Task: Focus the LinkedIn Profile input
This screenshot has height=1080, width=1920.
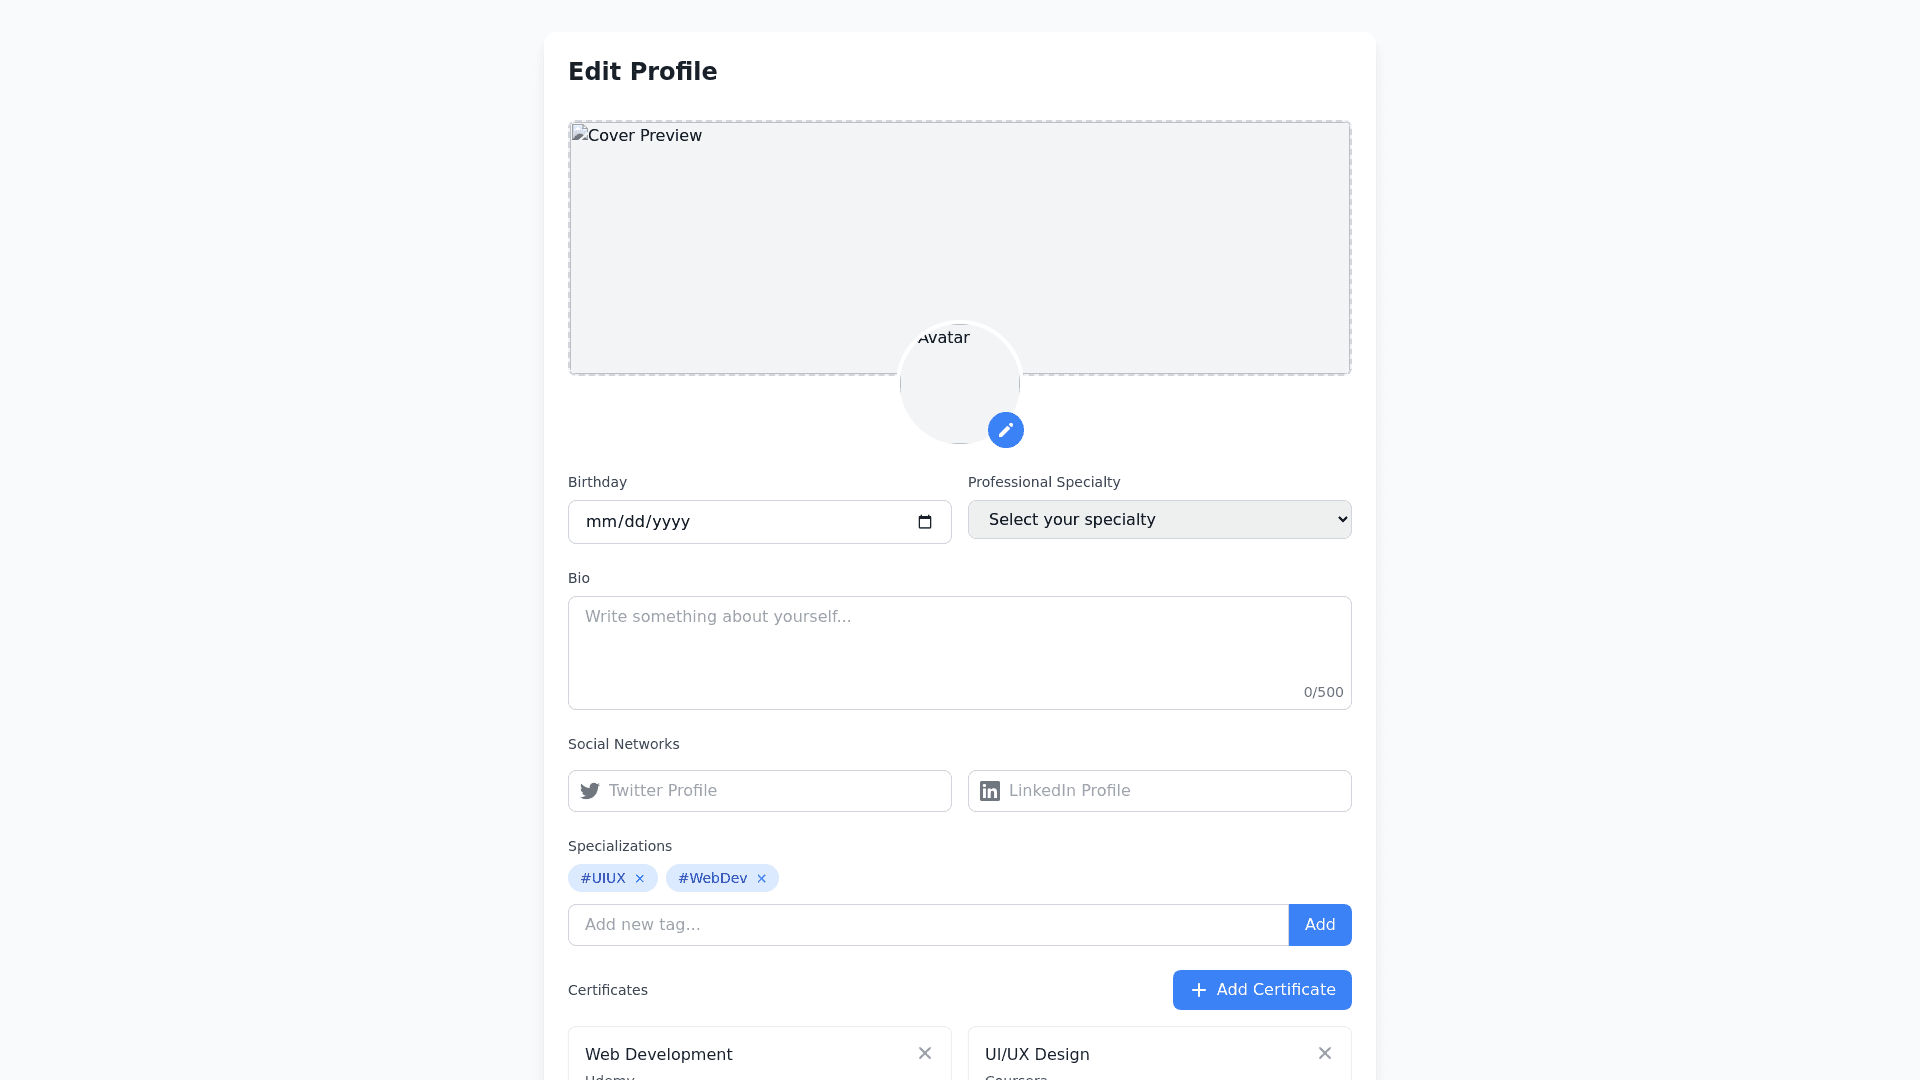Action: coord(1175,791)
